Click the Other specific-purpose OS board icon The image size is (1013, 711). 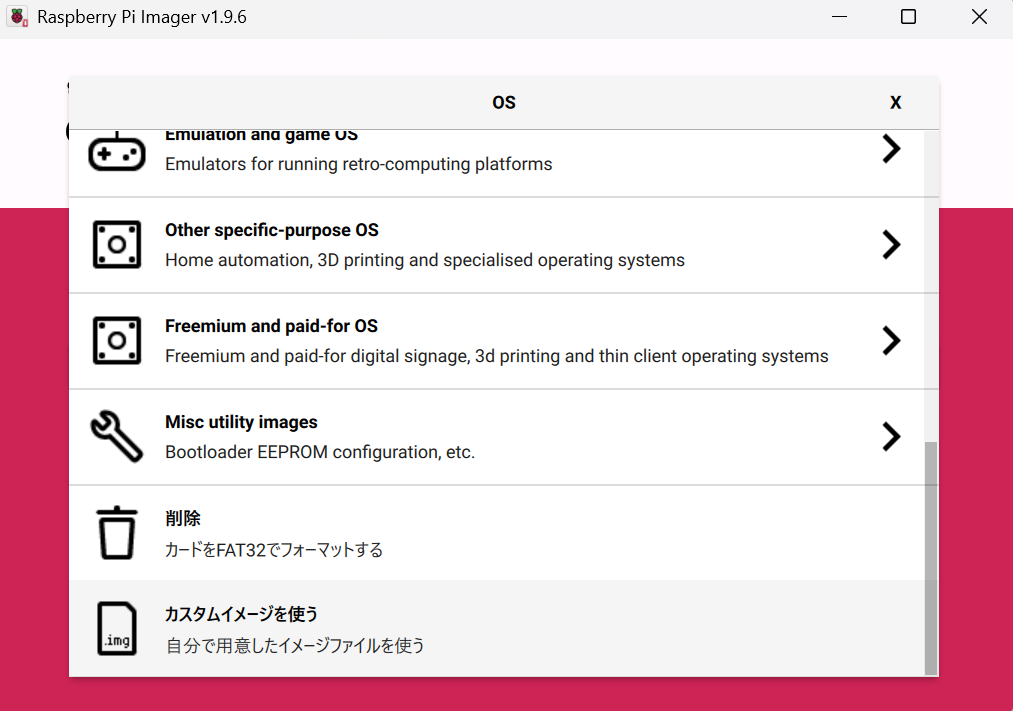tap(117, 245)
